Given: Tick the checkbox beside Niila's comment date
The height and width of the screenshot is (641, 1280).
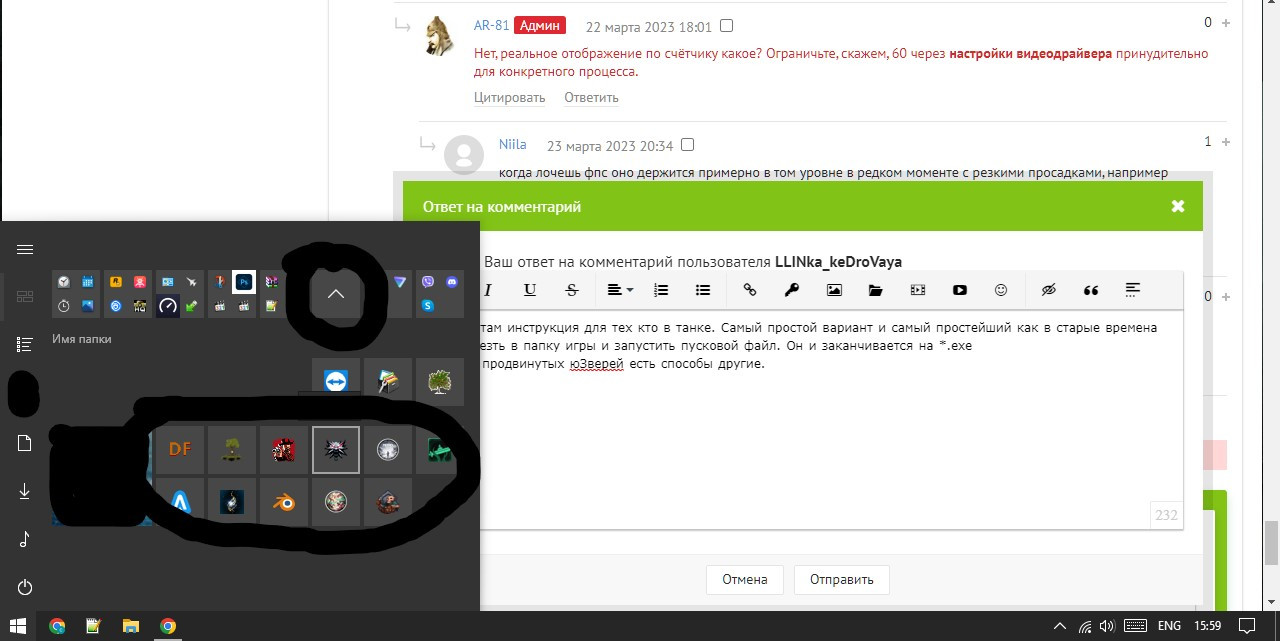Looking at the screenshot, I should click(x=687, y=145).
